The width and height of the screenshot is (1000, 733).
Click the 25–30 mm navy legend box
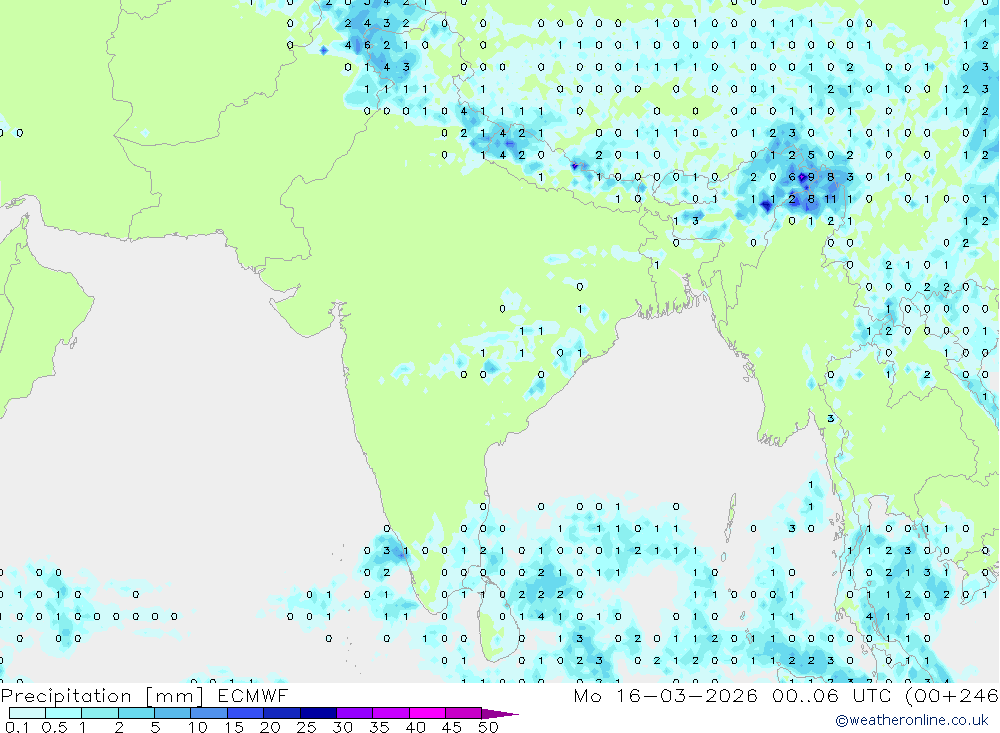click(x=318, y=713)
